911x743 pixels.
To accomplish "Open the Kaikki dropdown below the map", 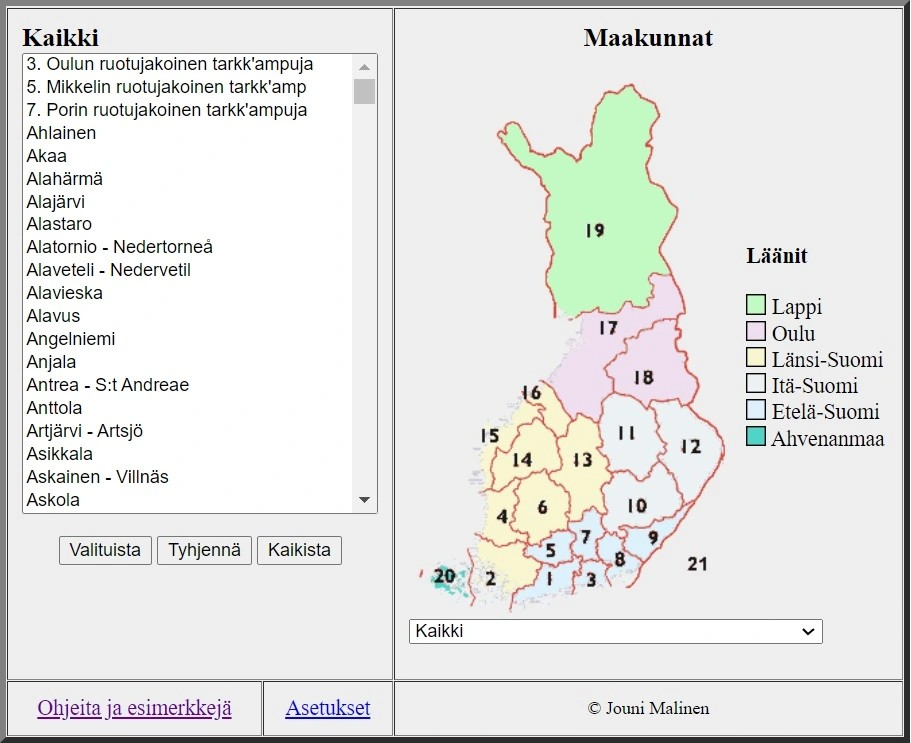I will [x=615, y=631].
